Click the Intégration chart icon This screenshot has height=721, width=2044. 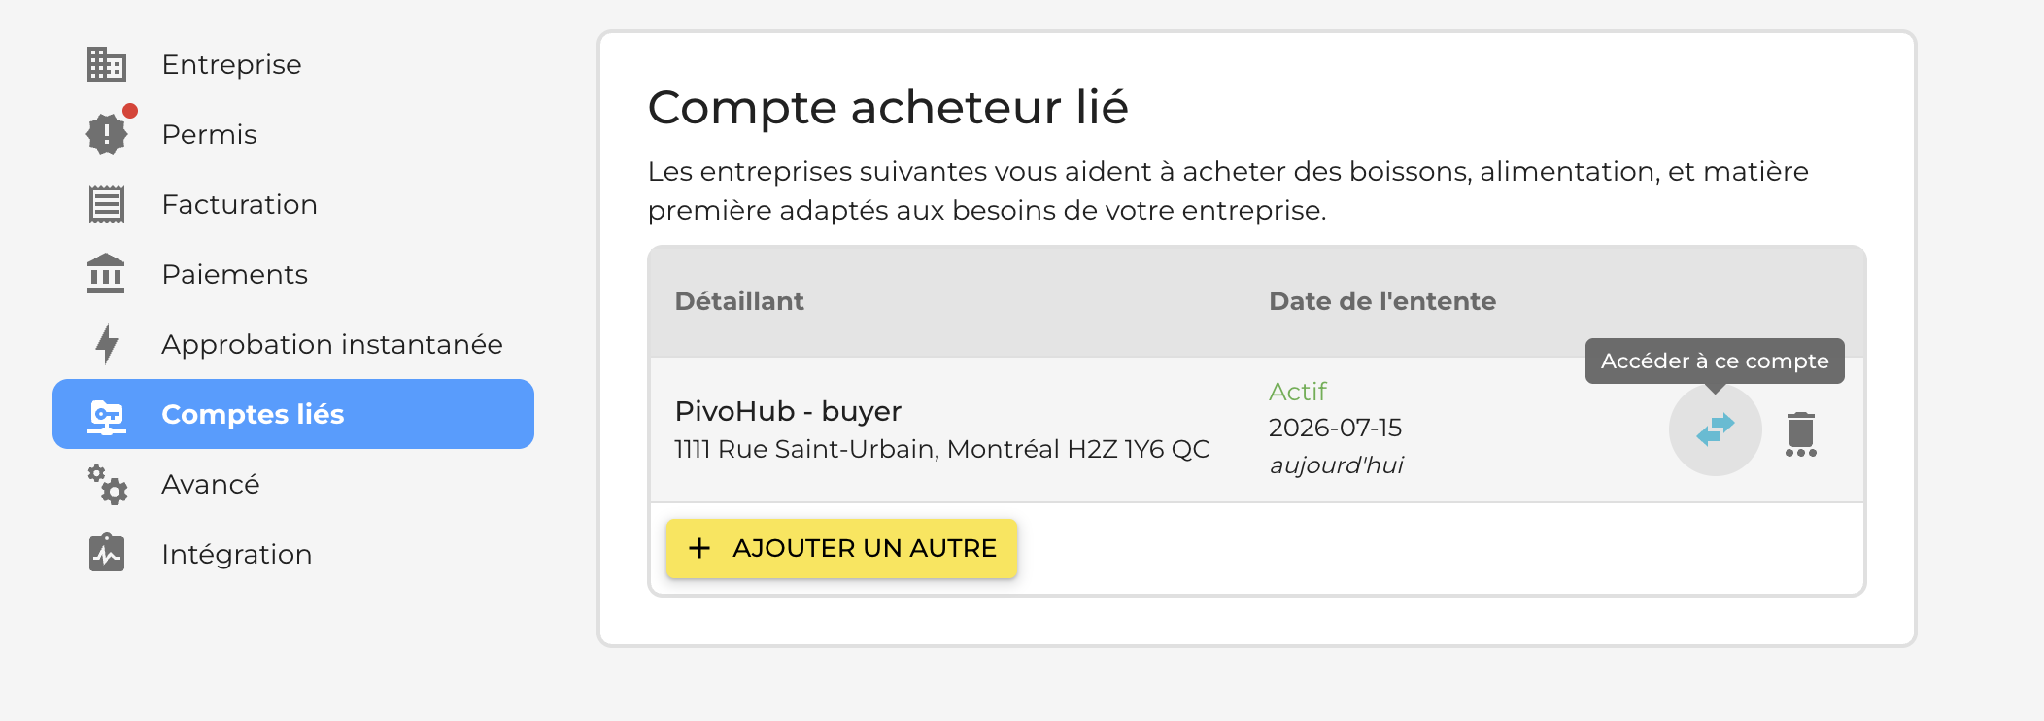[106, 553]
